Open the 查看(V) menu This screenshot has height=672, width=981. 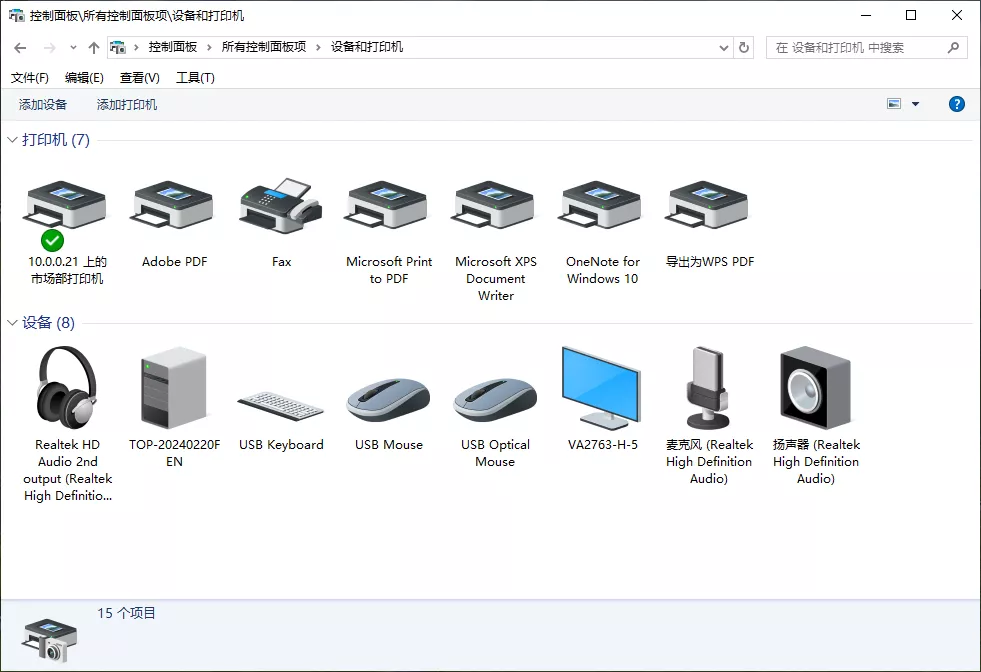pyautogui.click(x=140, y=78)
